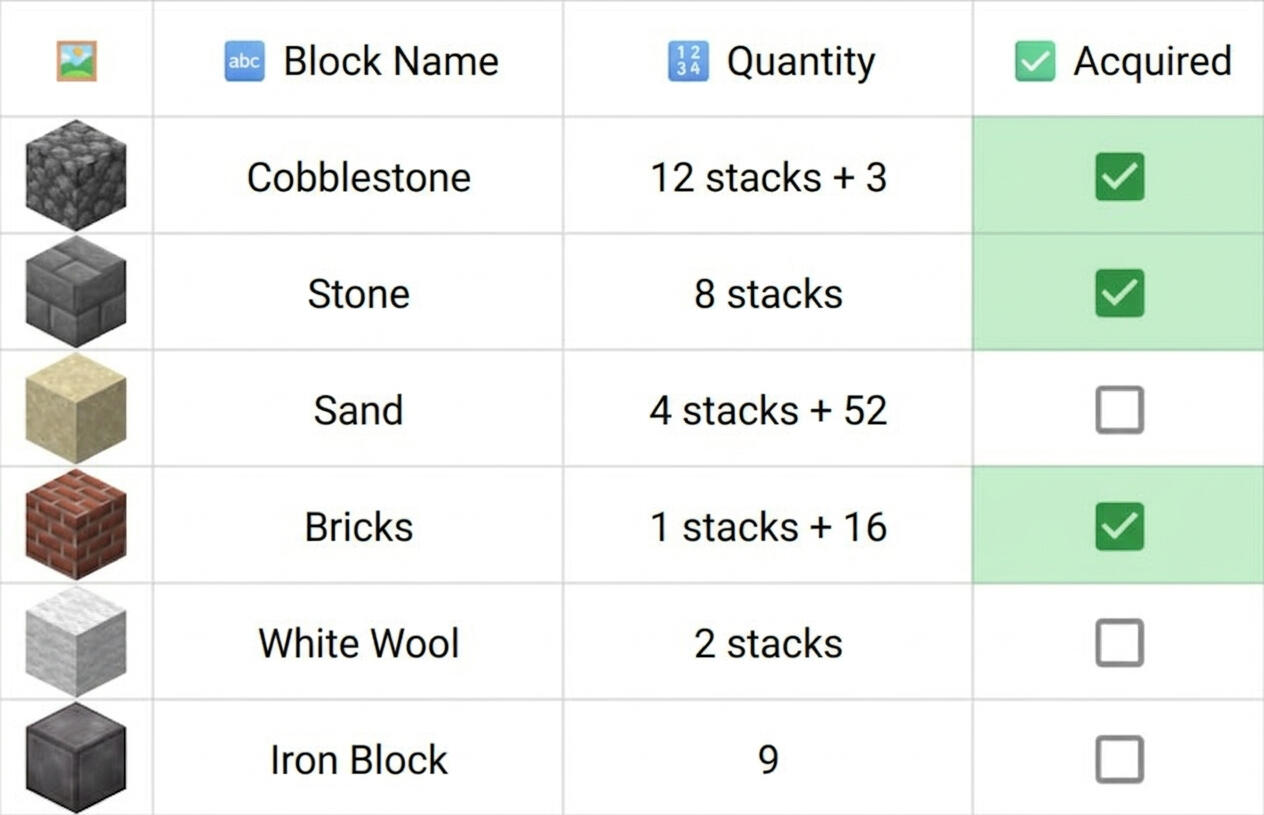This screenshot has width=1264, height=815.
Task: Open the Cobblestone block image
Action: [76, 175]
